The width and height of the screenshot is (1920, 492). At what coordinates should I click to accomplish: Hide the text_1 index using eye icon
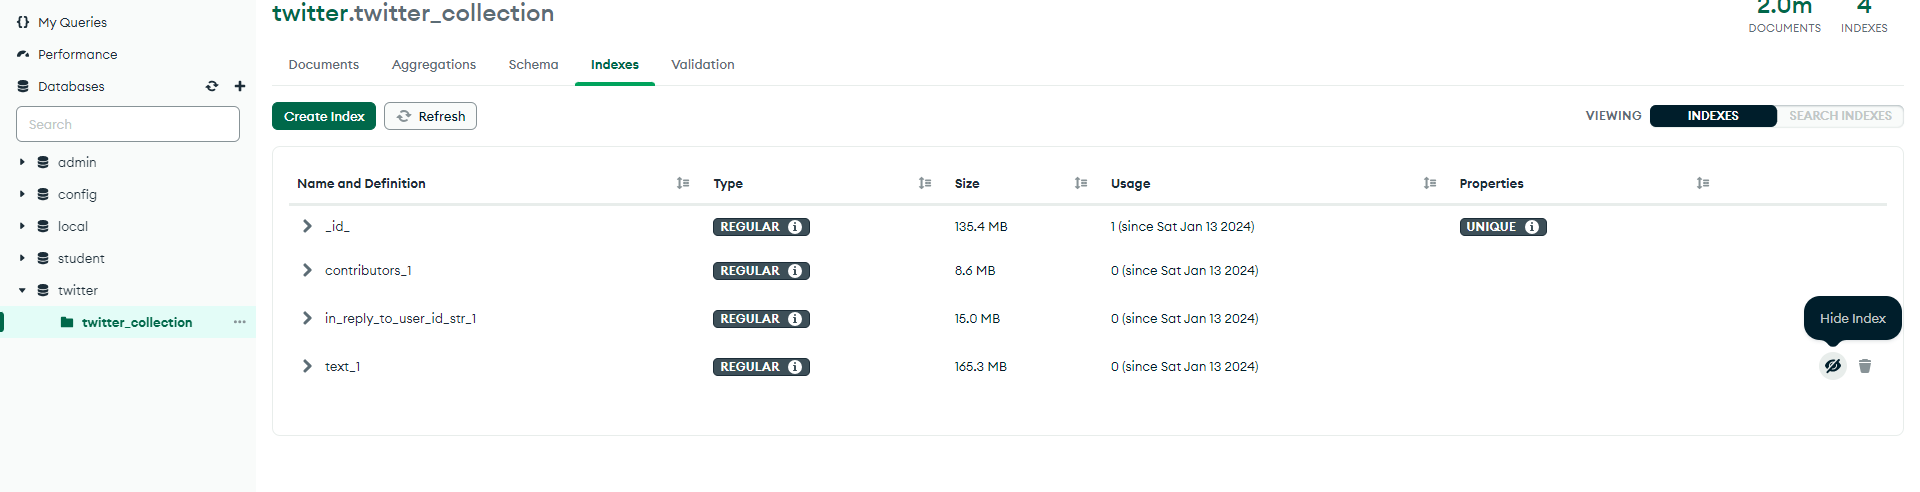click(x=1832, y=366)
